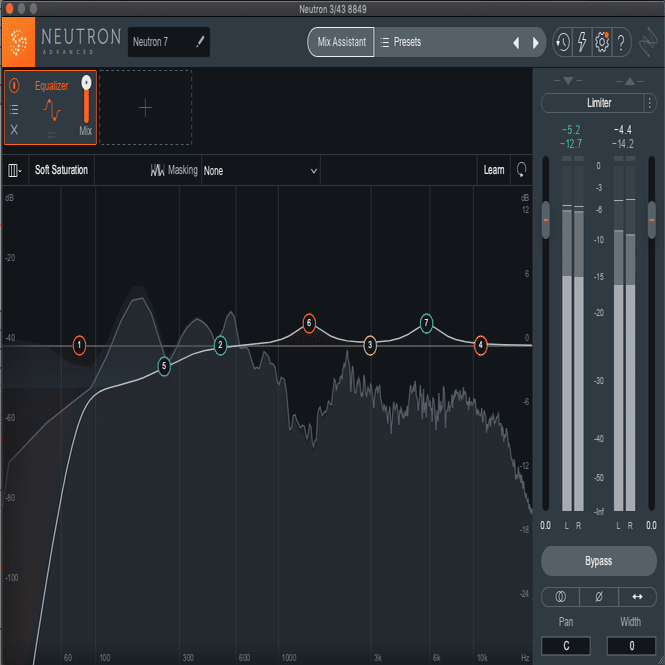Click the input peak value -5.2
665x665 pixels.
(571, 130)
